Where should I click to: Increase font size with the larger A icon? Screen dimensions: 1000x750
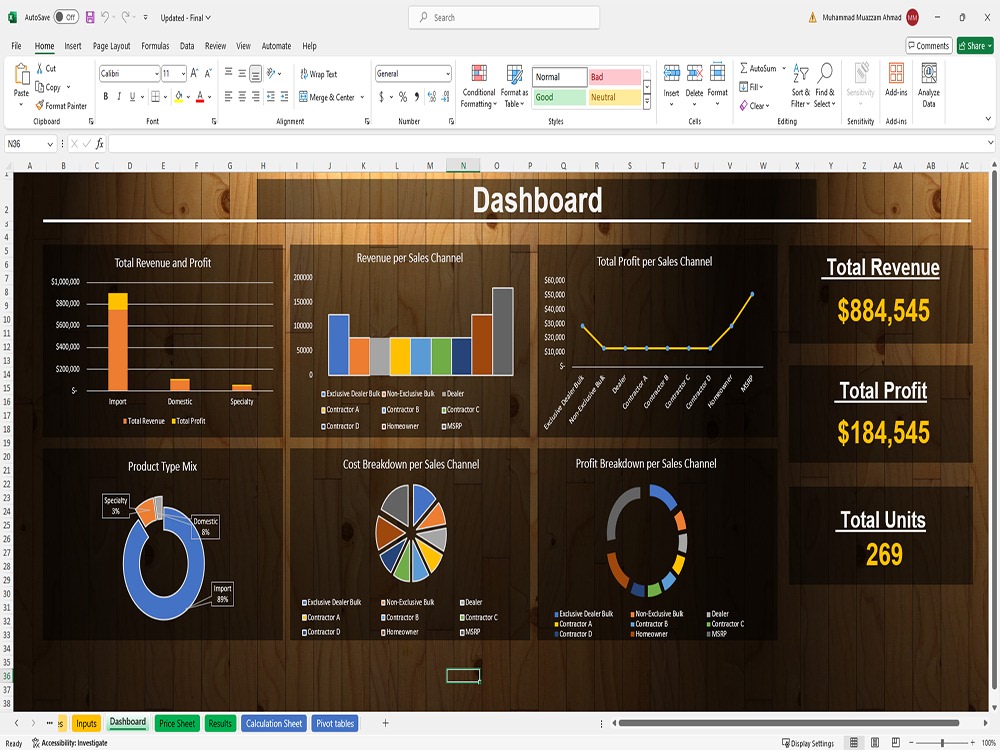(195, 73)
